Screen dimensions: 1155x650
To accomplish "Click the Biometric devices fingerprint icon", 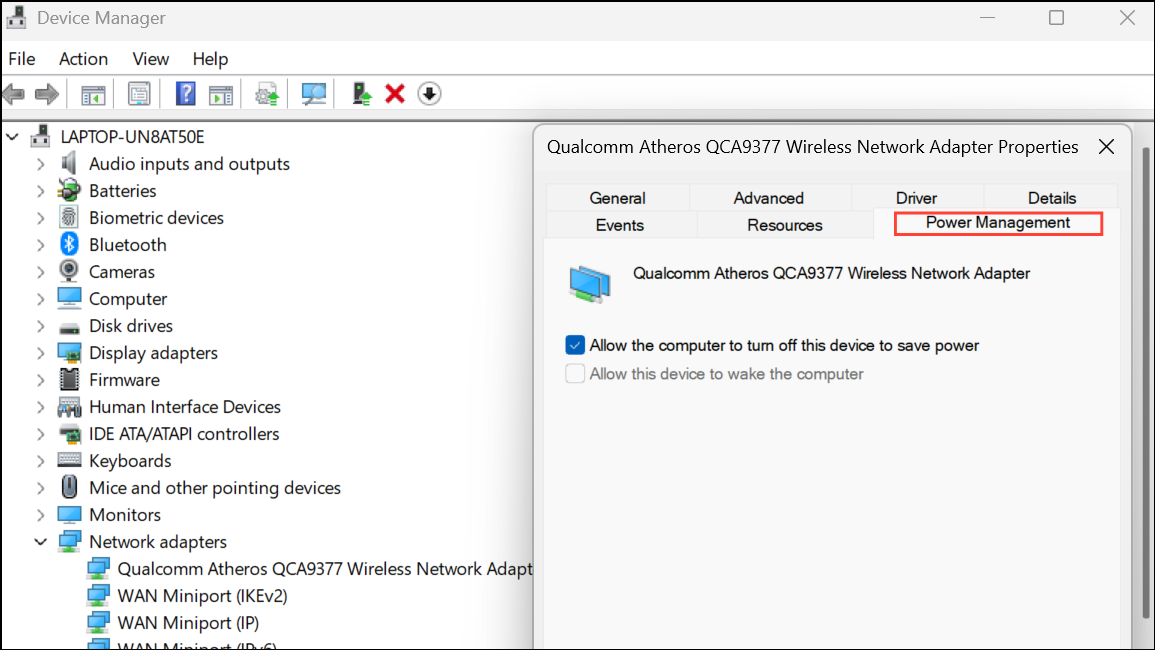I will pyautogui.click(x=69, y=217).
